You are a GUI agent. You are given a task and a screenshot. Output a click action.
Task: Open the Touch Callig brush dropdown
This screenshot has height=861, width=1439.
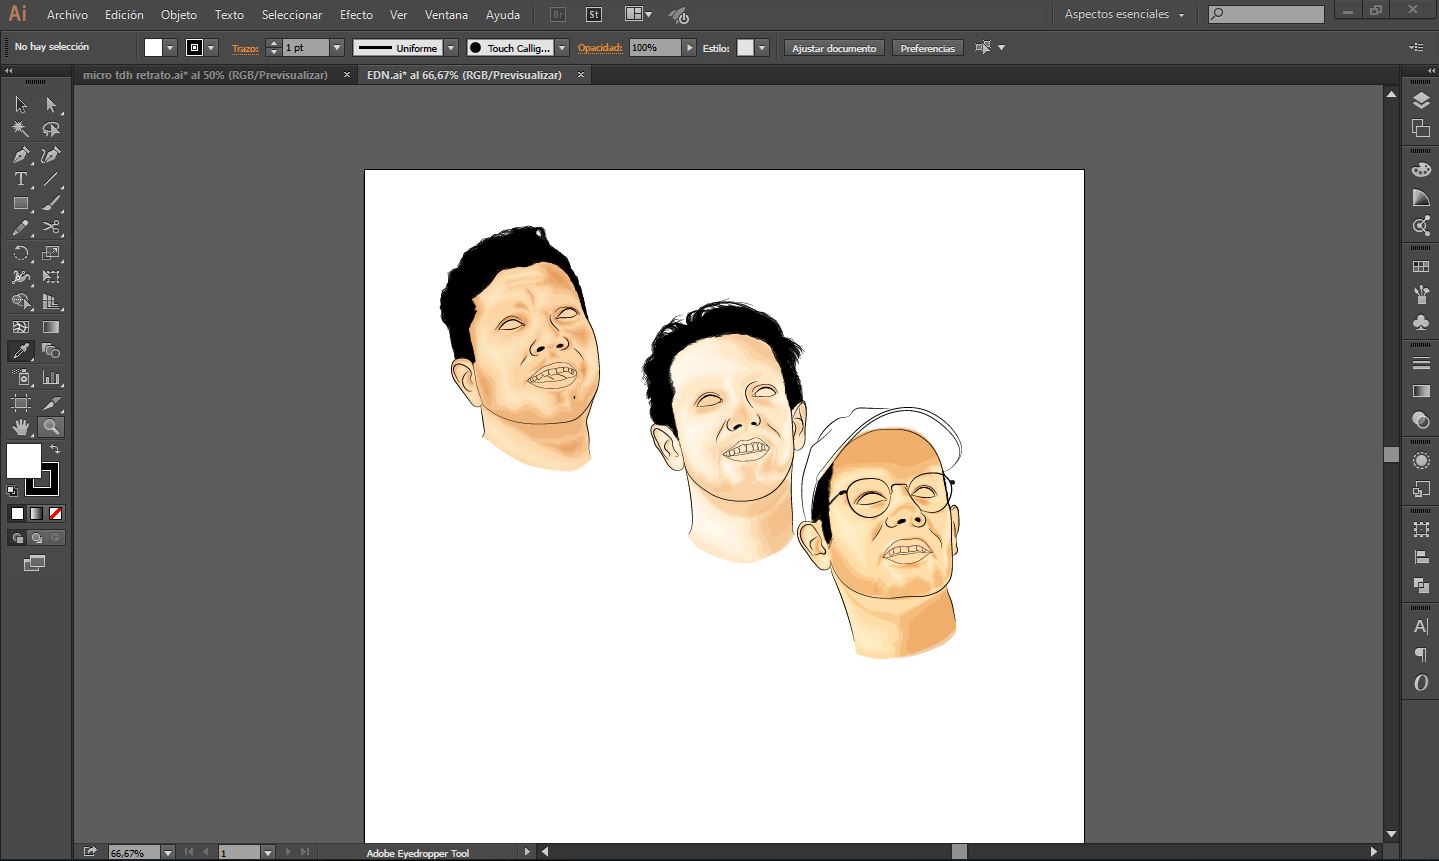562,48
